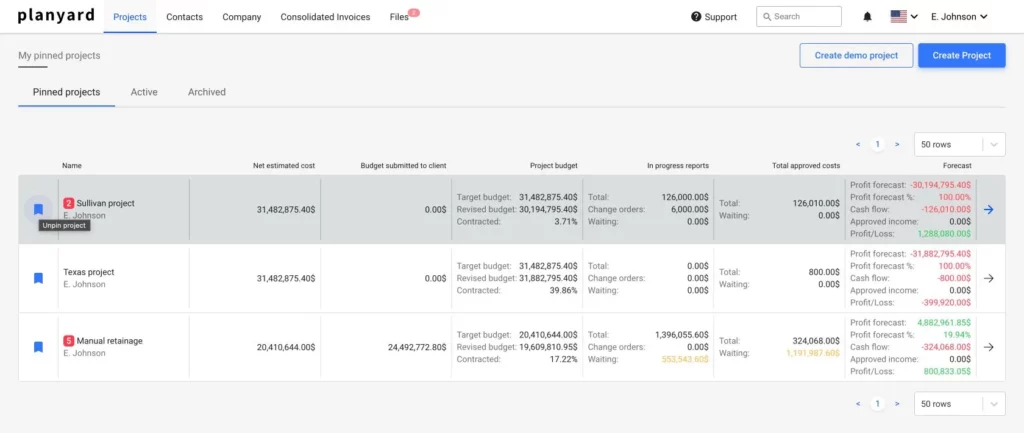Click Sullivan Profit/Loss 1,288,080.00$
This screenshot has width=1024, height=433.
click(x=944, y=233)
